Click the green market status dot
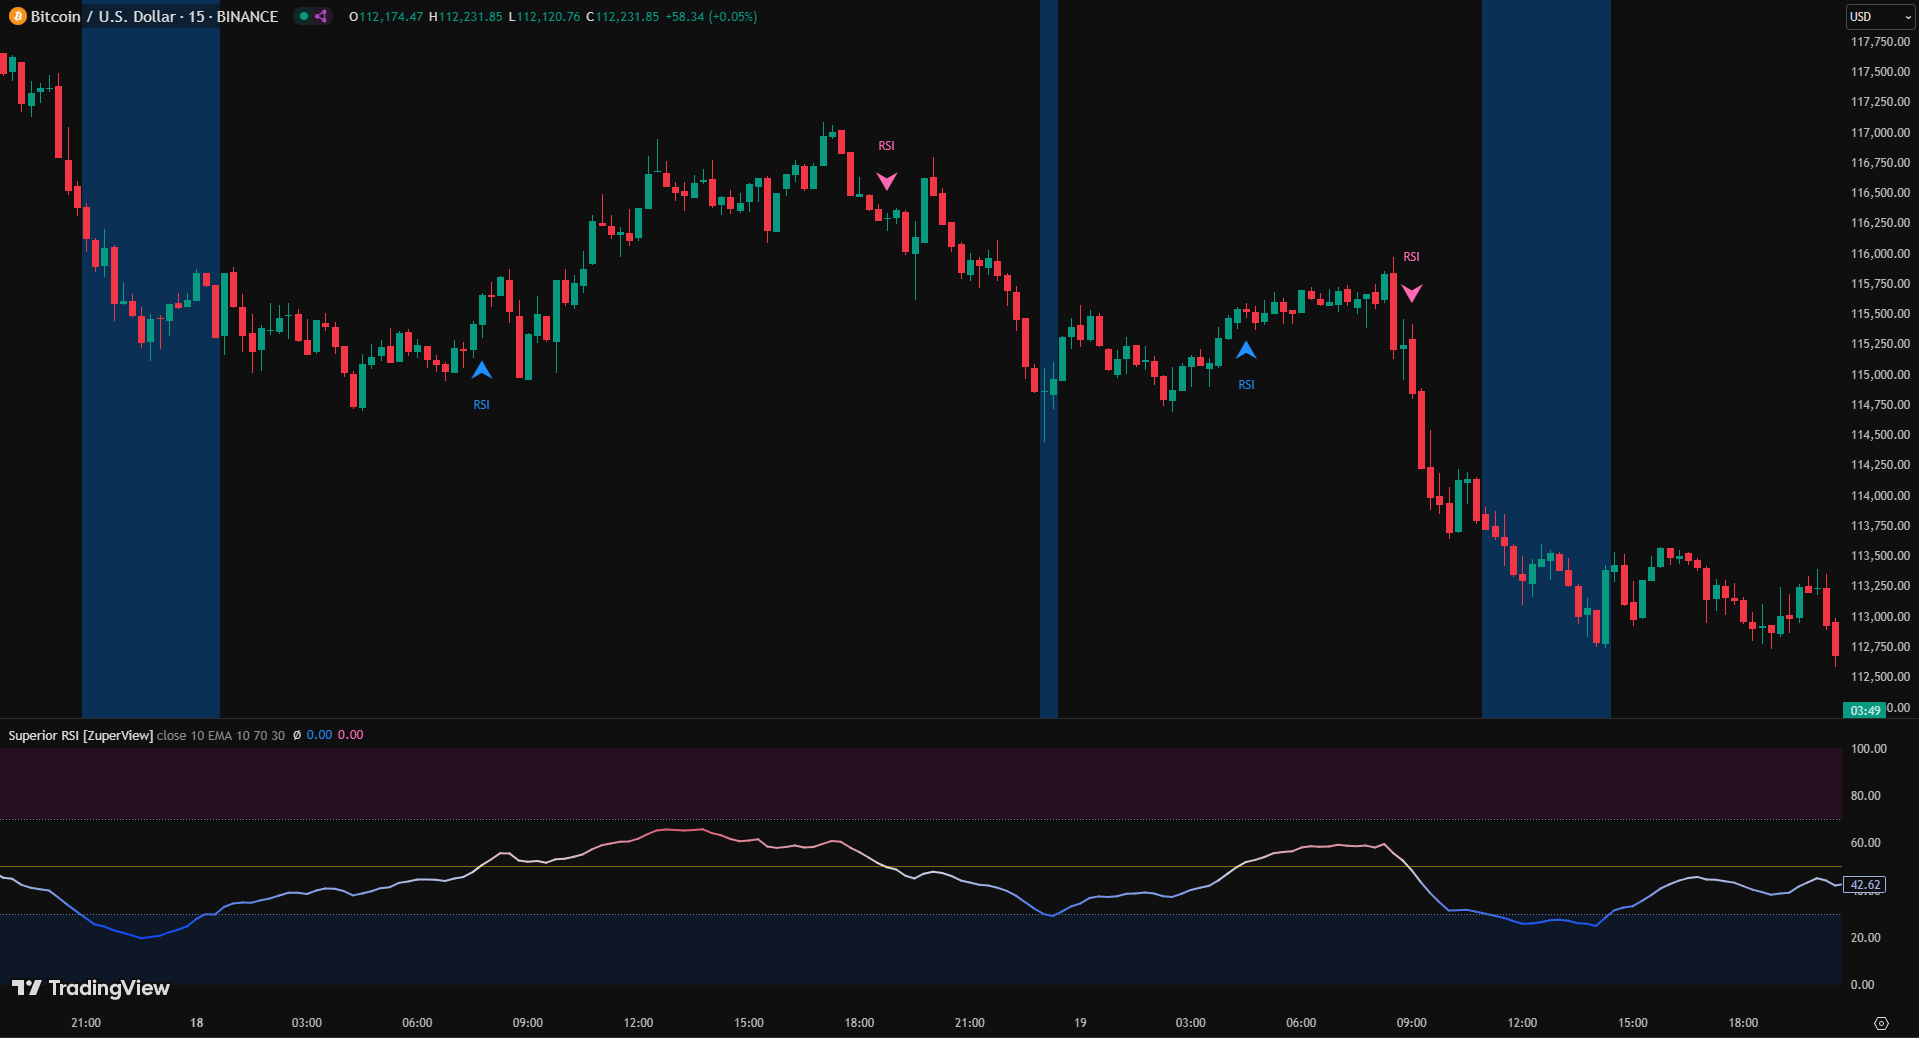Image resolution: width=1919 pixels, height=1038 pixels. tap(303, 17)
